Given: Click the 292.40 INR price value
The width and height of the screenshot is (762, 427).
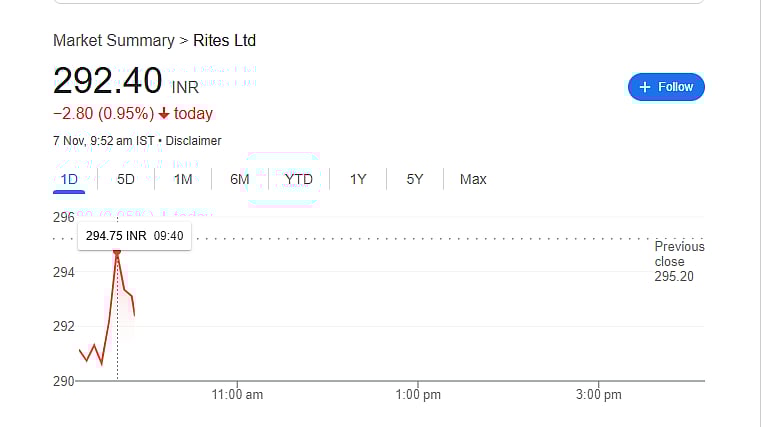Looking at the screenshot, I should click(108, 81).
